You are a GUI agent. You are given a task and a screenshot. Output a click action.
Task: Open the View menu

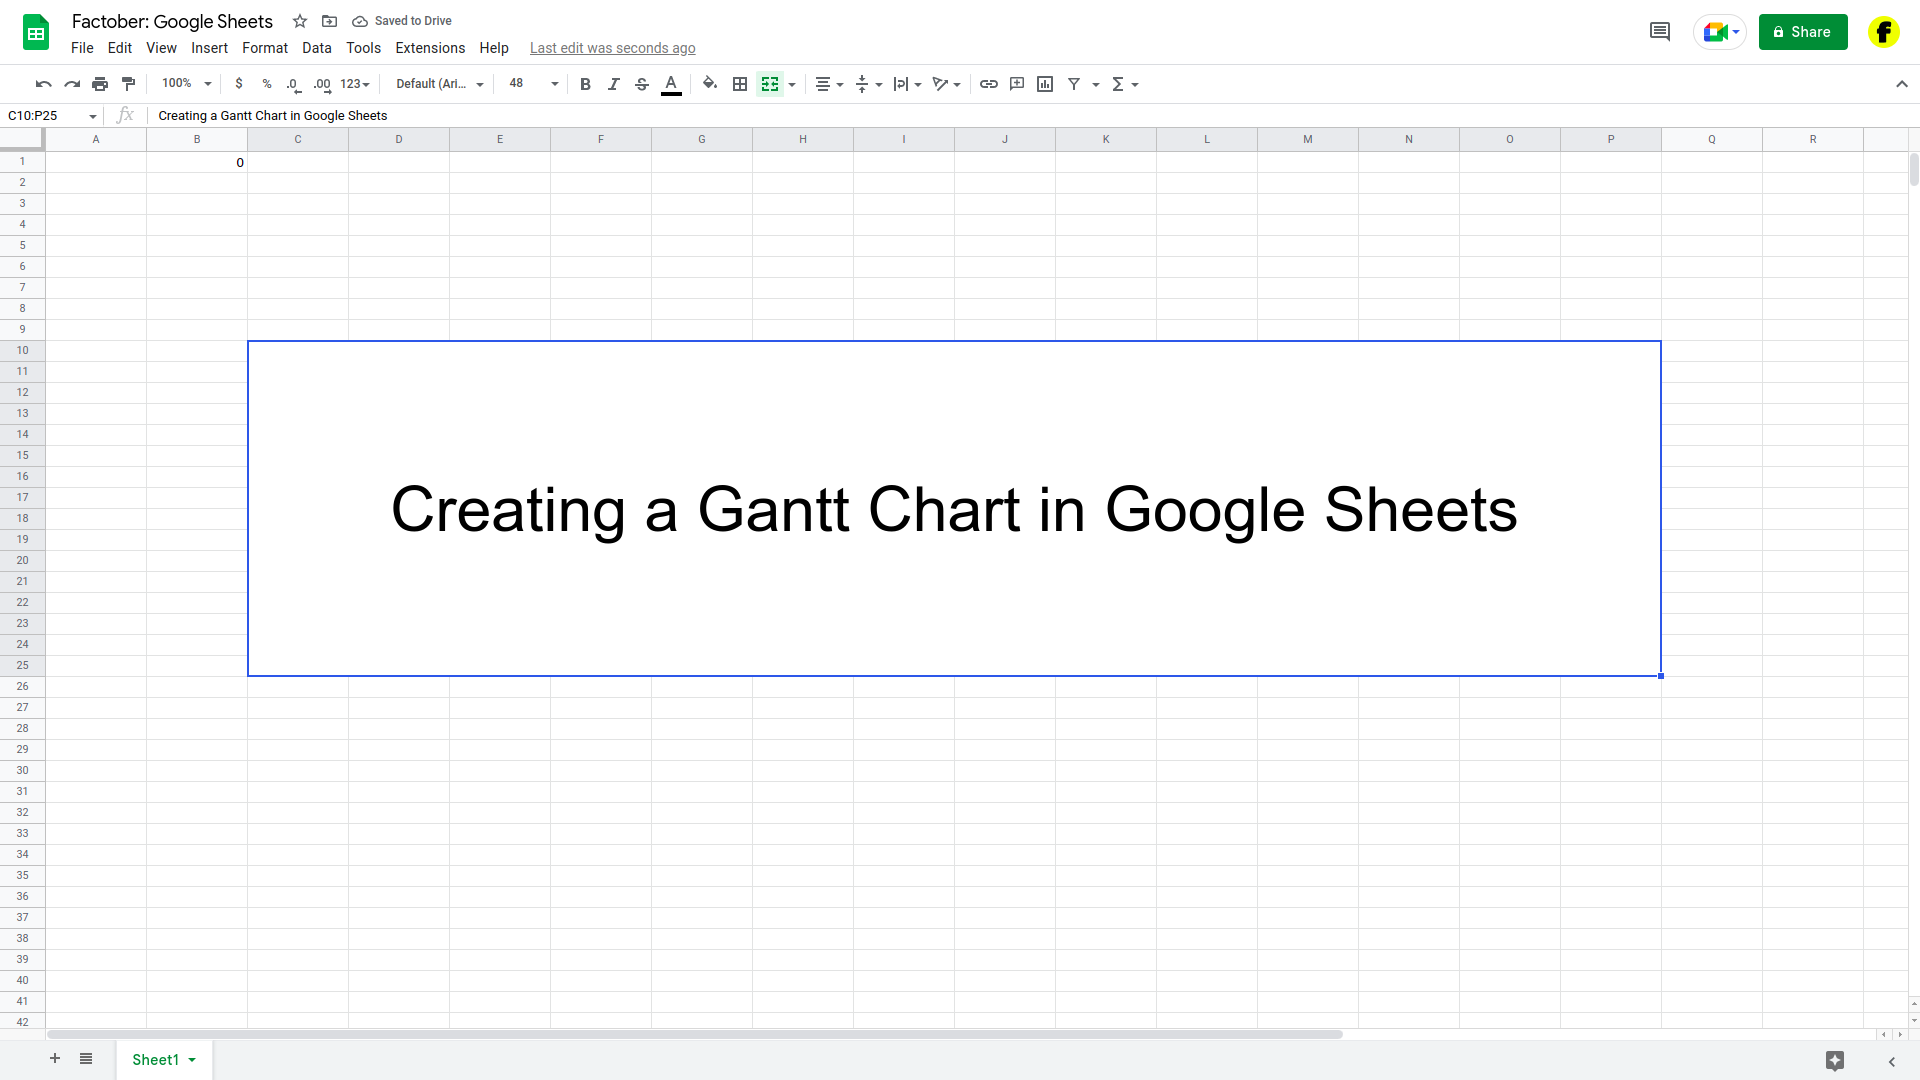click(161, 48)
